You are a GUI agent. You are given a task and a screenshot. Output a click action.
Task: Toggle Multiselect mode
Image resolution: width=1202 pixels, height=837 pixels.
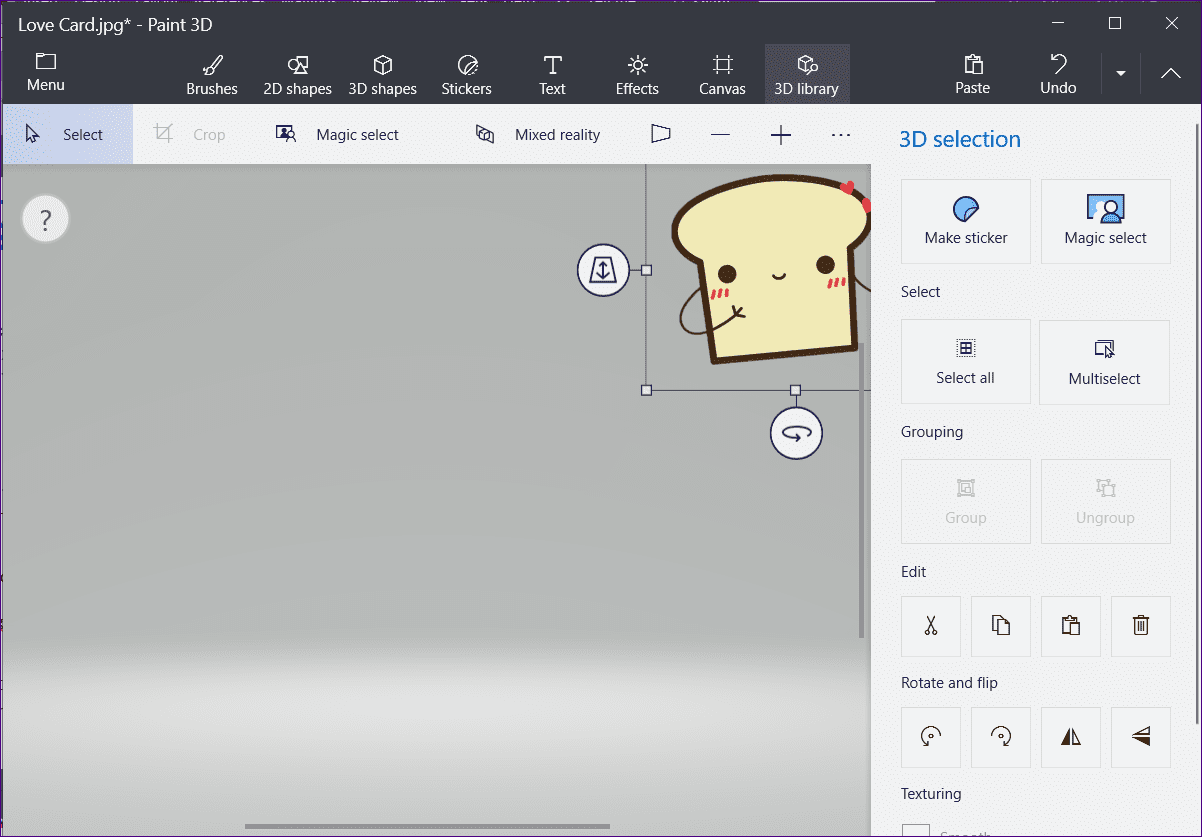coord(1105,362)
